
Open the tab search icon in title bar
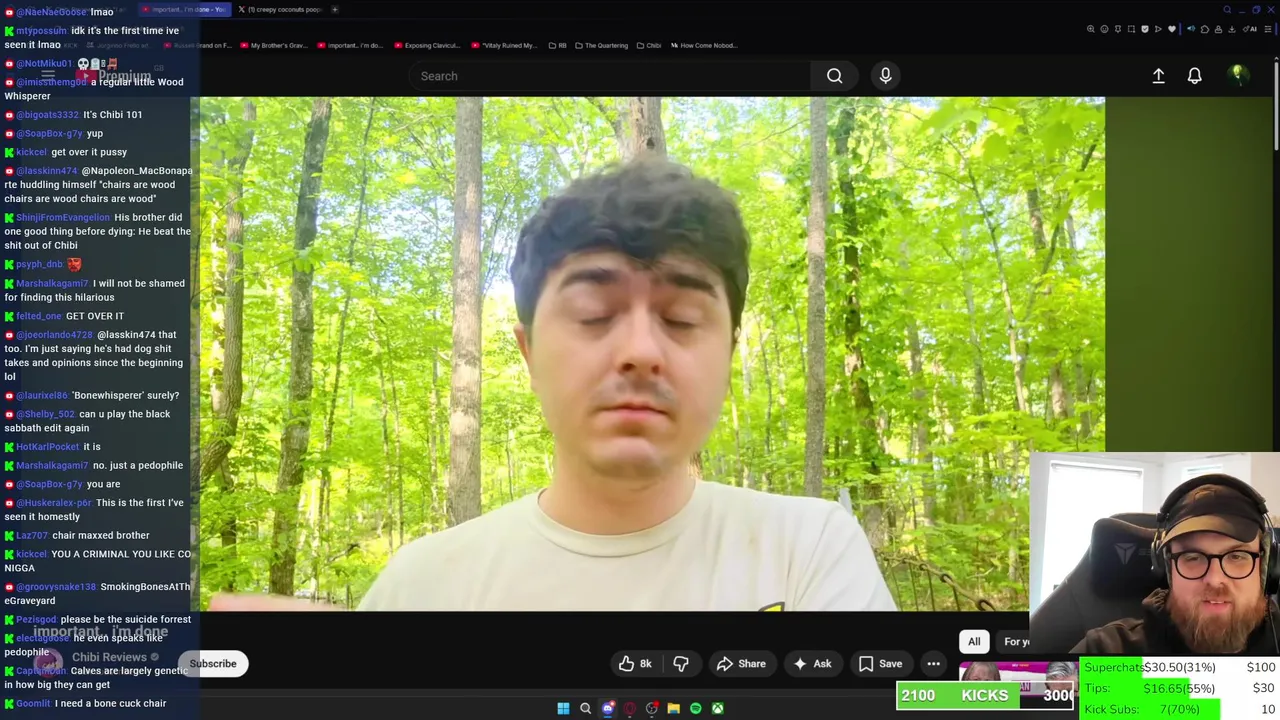1227,10
